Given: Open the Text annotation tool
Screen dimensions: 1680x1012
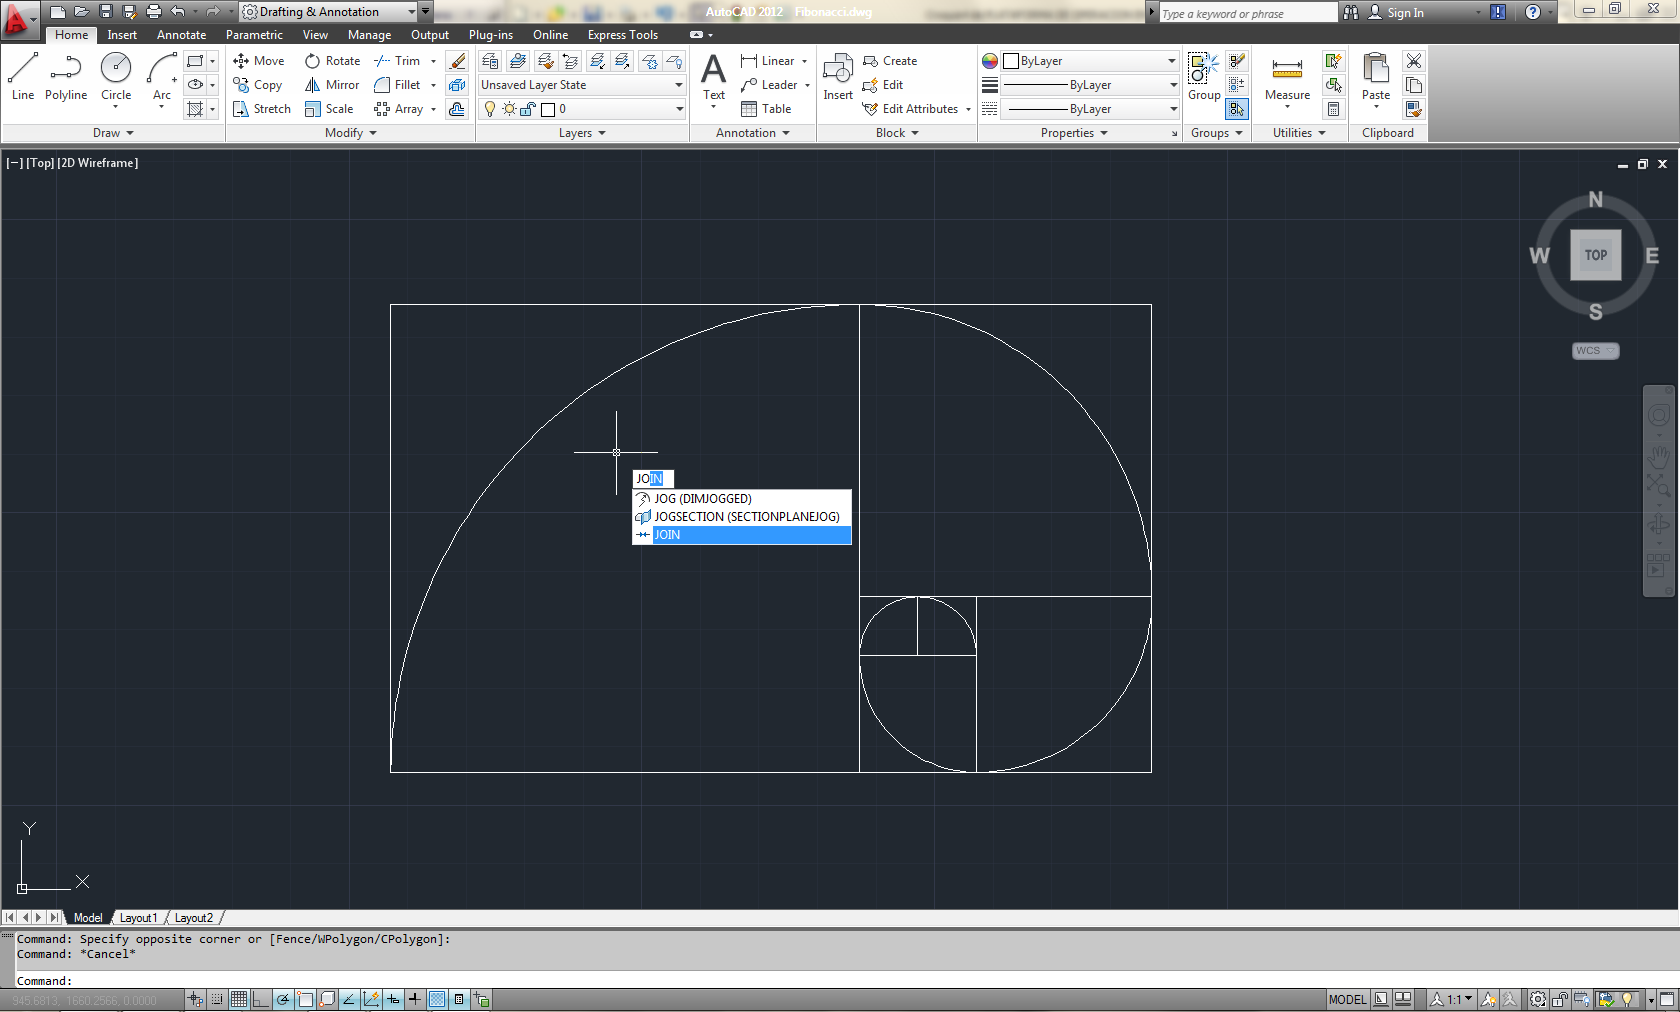Looking at the screenshot, I should point(713,77).
